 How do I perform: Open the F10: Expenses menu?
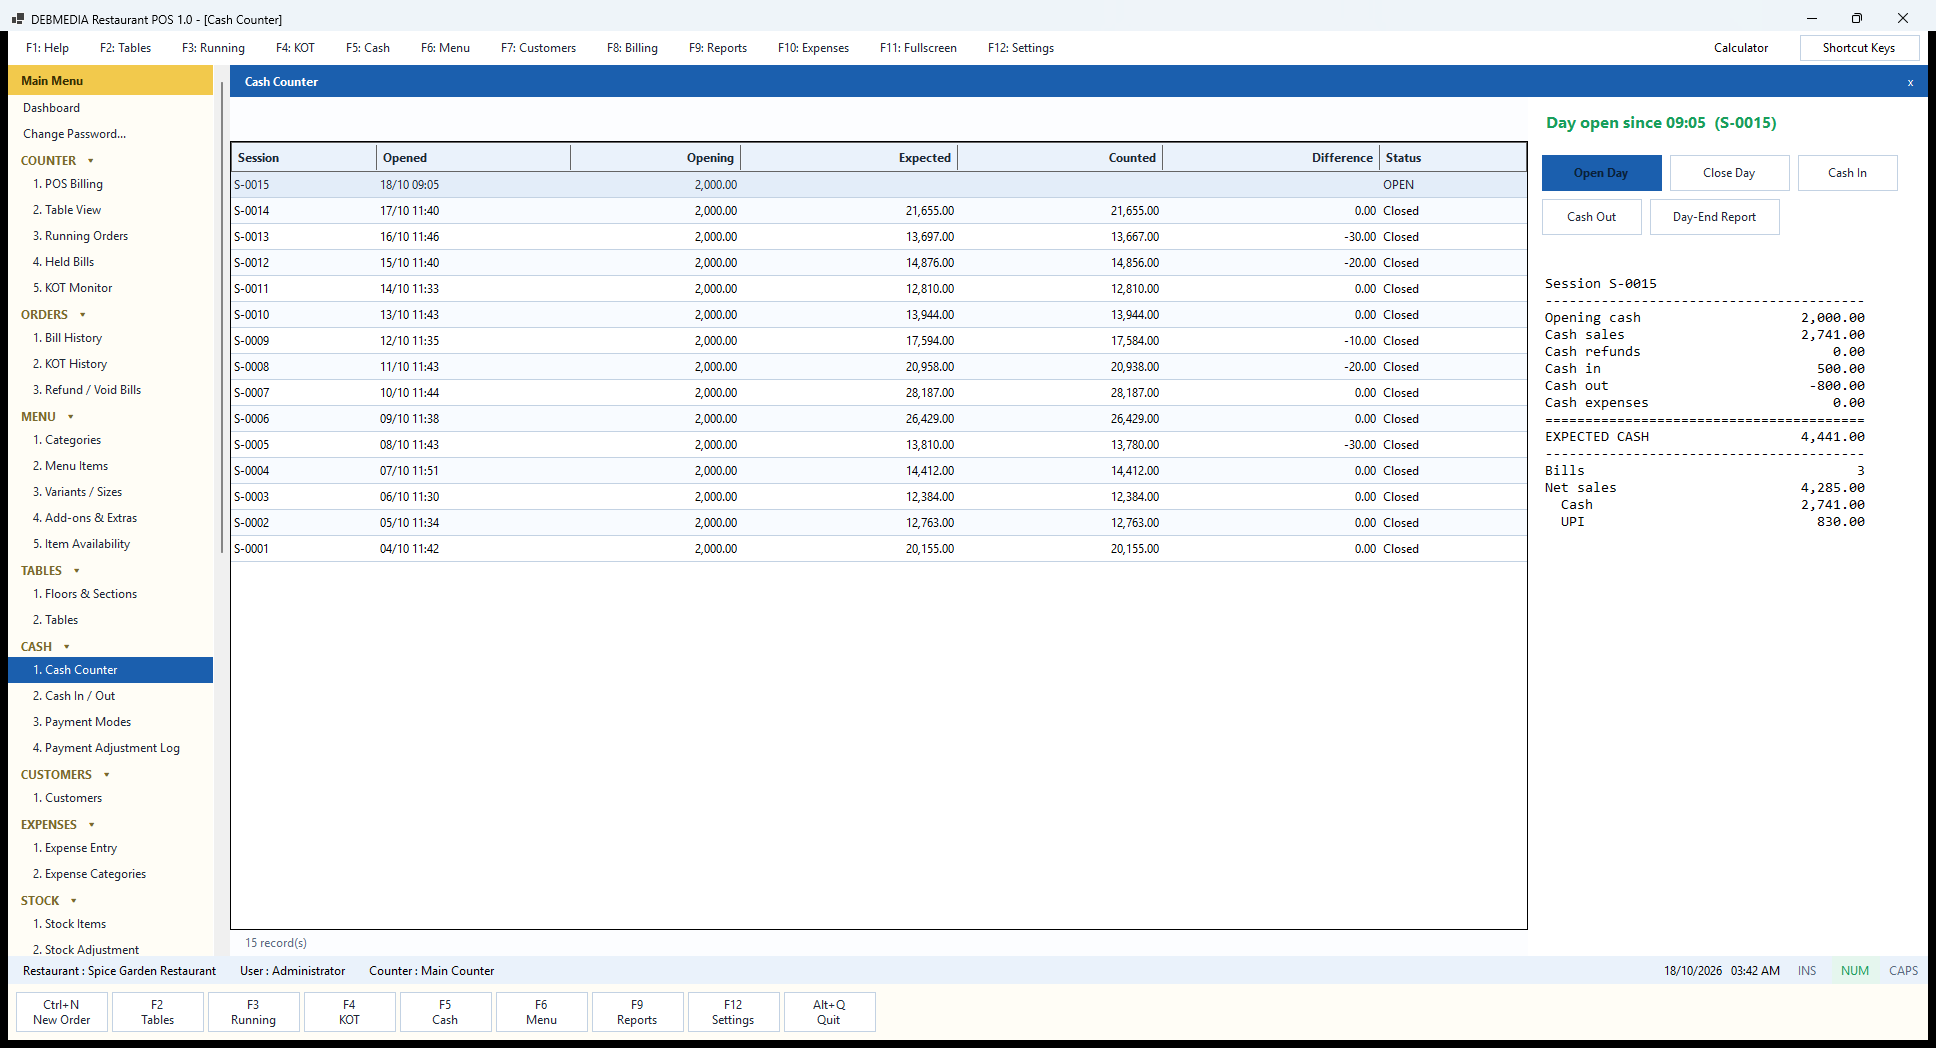[813, 48]
